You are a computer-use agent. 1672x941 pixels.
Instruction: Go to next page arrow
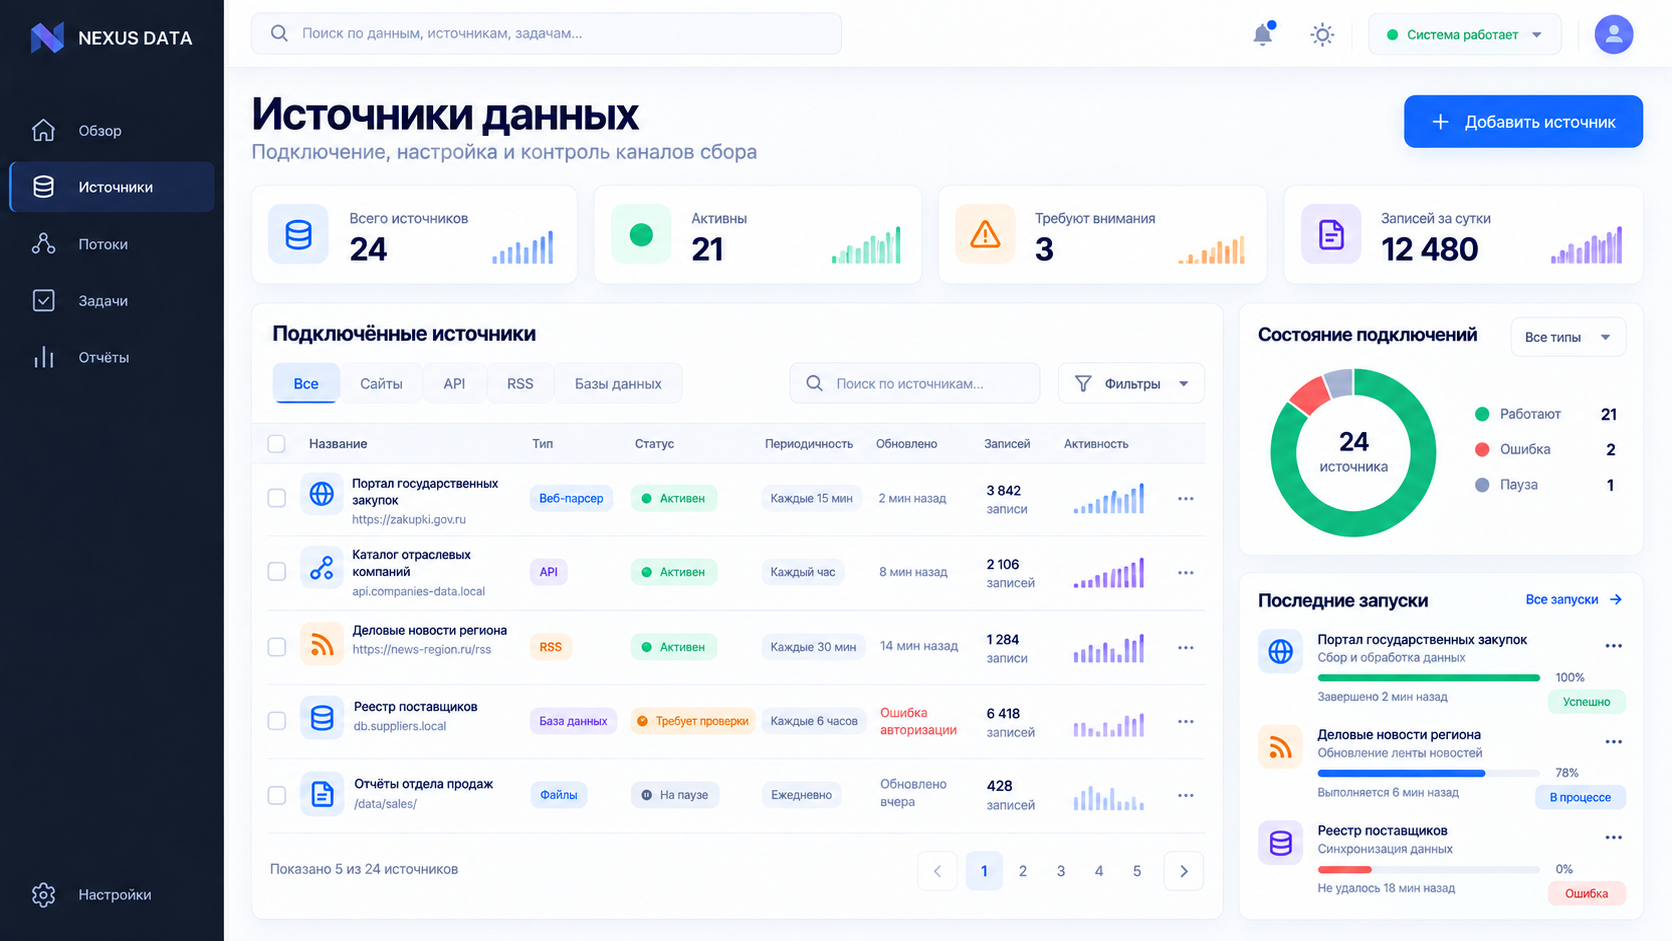pyautogui.click(x=1184, y=871)
